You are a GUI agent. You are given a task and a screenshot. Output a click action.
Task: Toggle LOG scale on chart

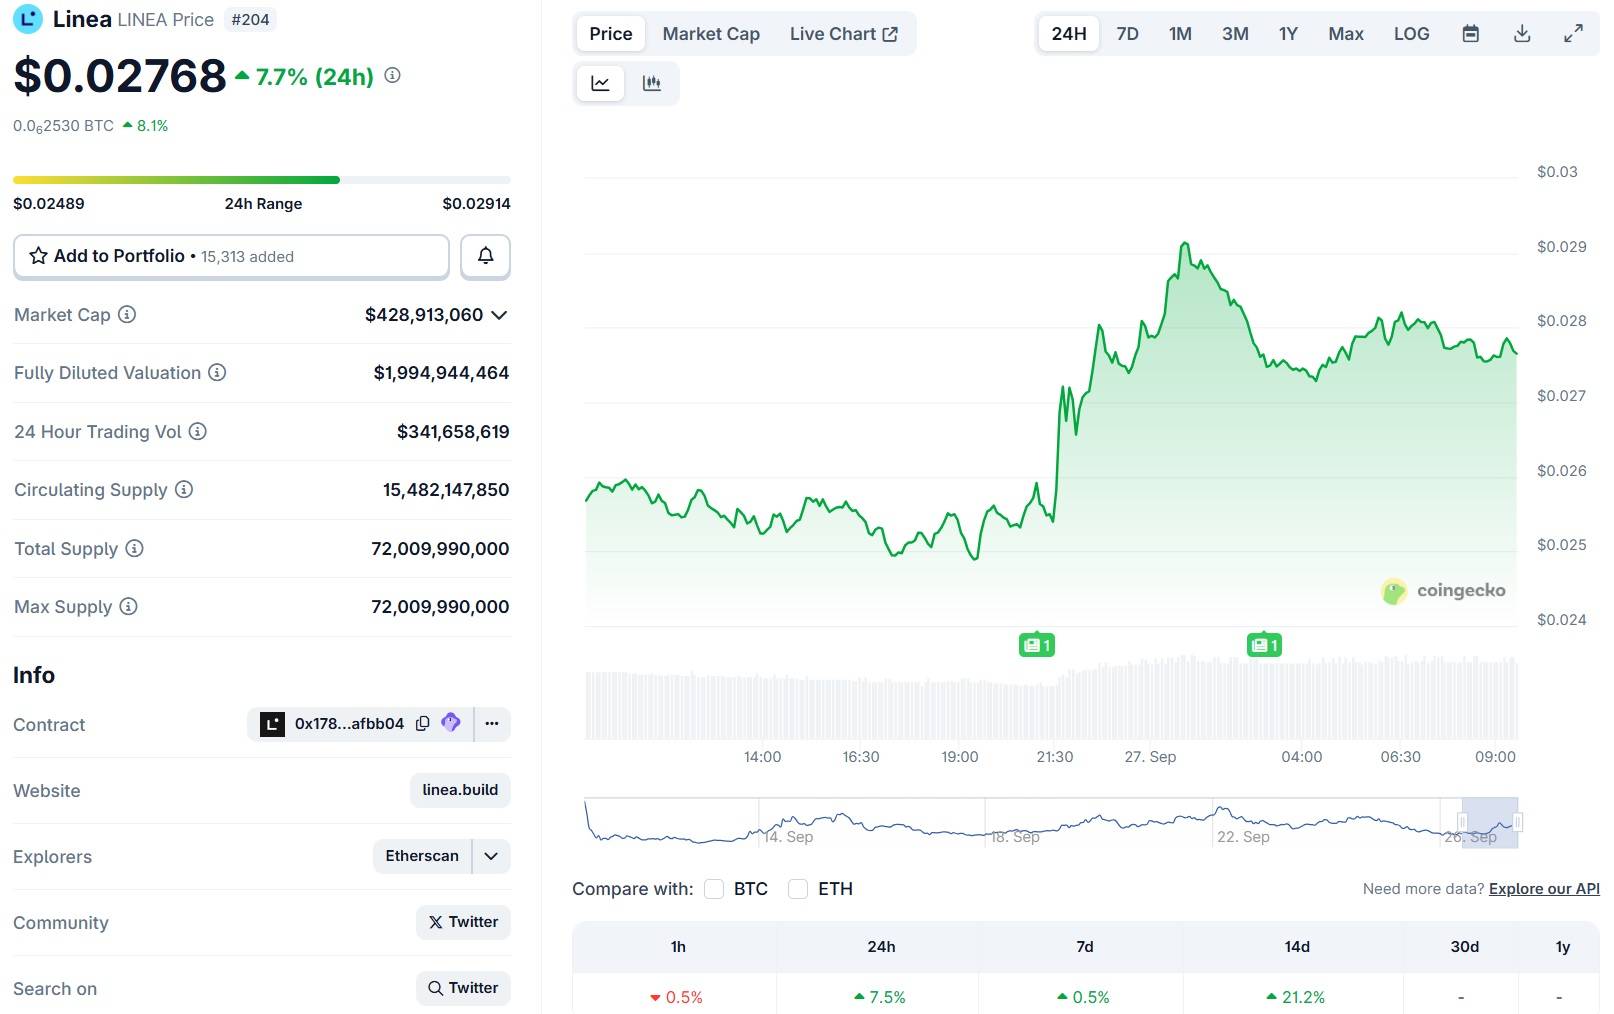click(x=1411, y=33)
